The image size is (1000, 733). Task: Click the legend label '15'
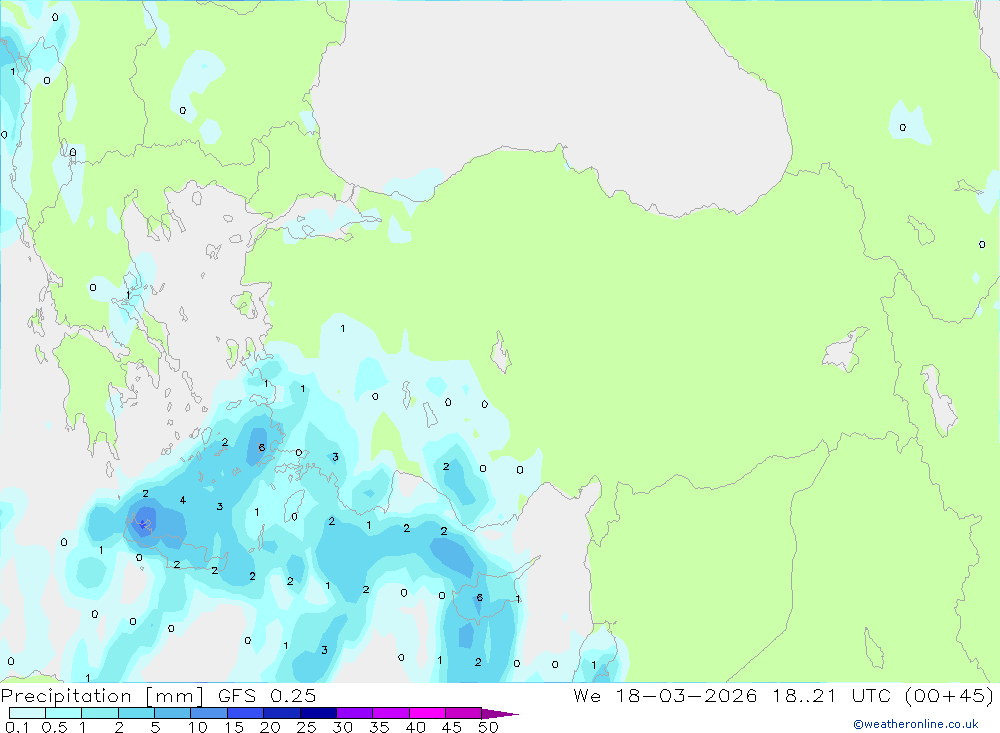click(234, 727)
